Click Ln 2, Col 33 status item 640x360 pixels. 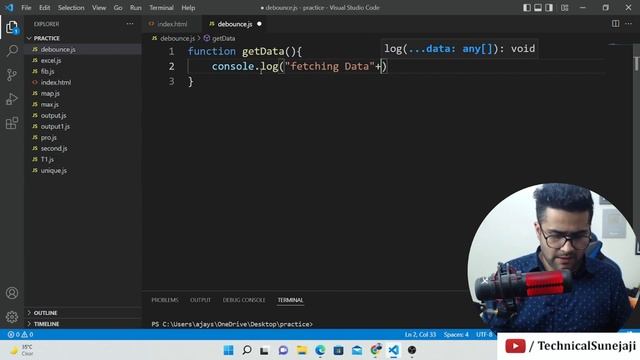(x=420, y=334)
